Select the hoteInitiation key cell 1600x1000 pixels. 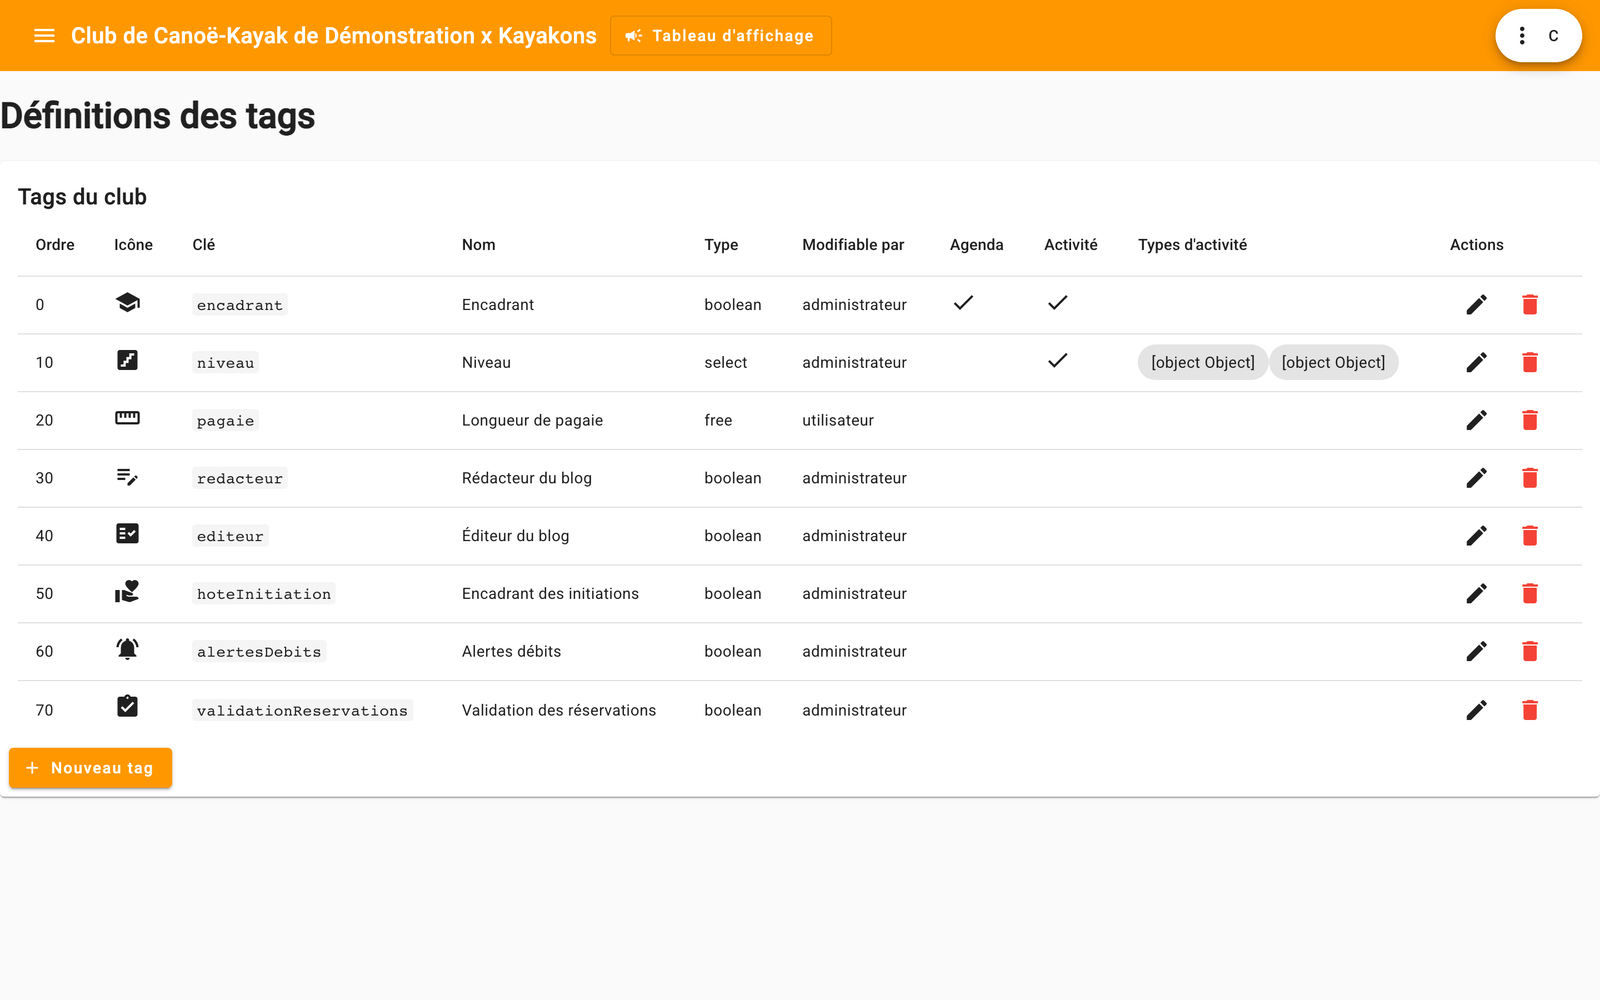click(x=264, y=594)
